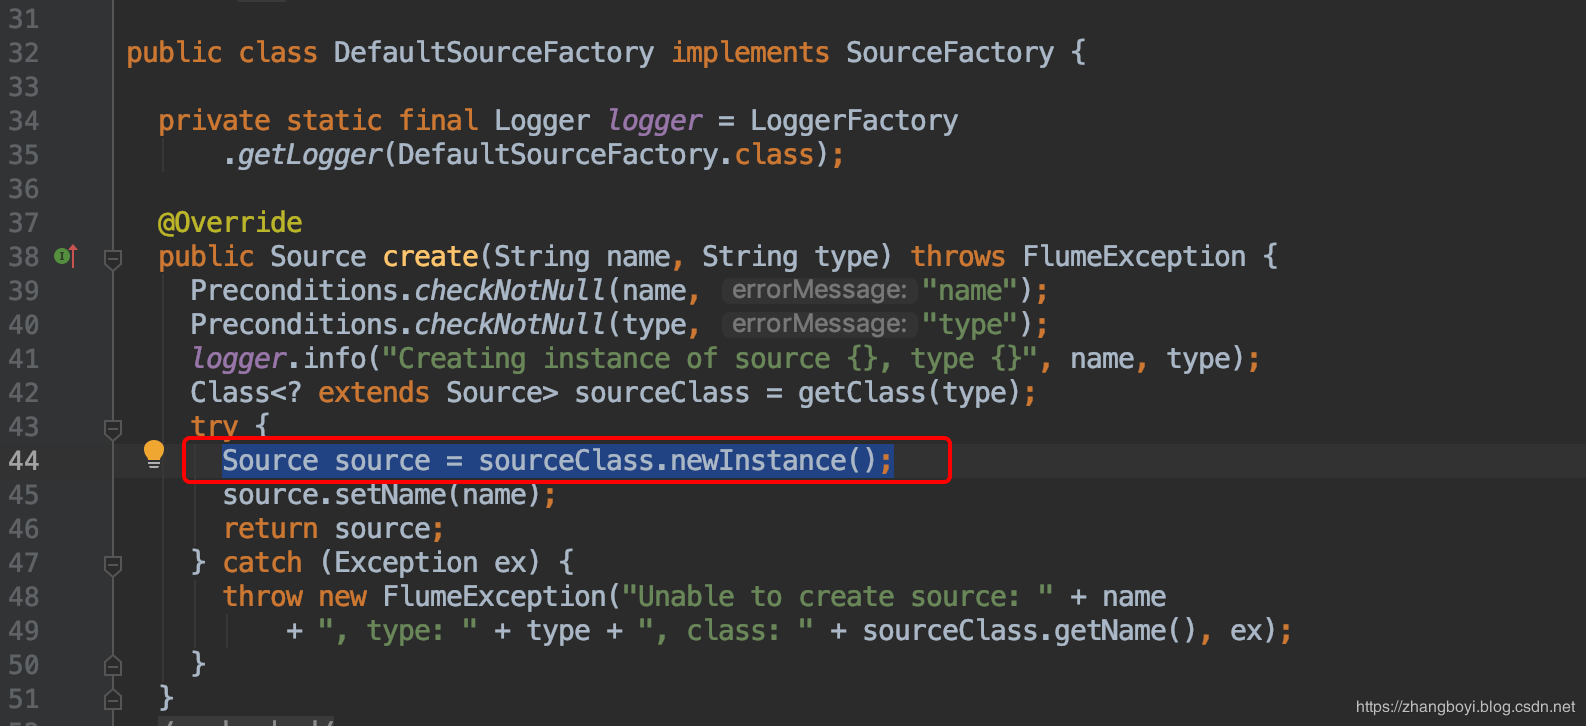Click the extends keyword on line 42

[374, 393]
